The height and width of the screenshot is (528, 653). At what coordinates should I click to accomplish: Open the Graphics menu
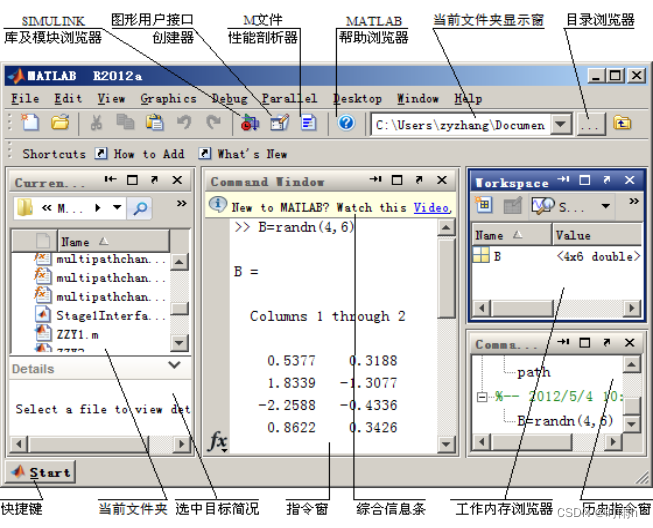(168, 99)
